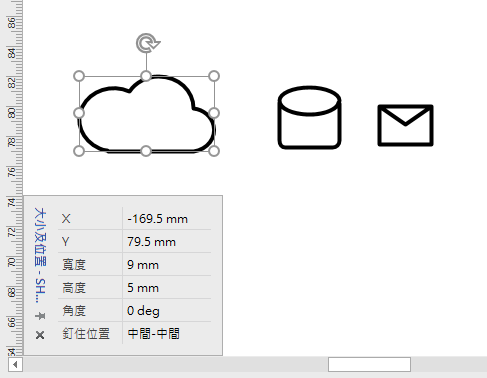Pin the Size & Position panel
The width and height of the screenshot is (487, 378).
click(40, 315)
